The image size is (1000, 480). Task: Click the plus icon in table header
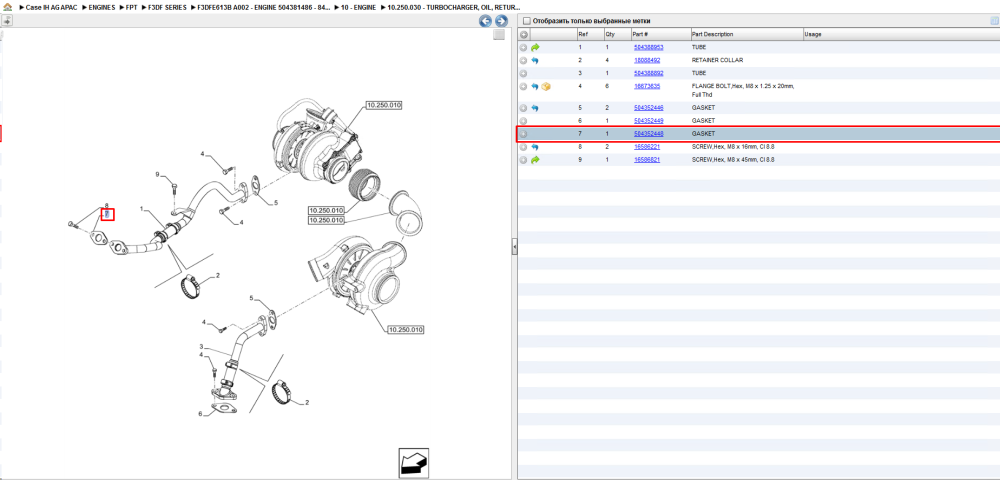tap(524, 34)
